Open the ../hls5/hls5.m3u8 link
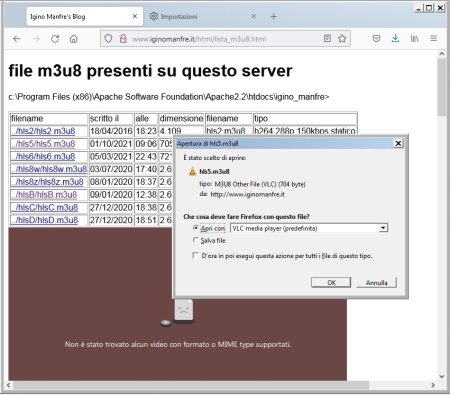450x395 pixels. (43, 144)
